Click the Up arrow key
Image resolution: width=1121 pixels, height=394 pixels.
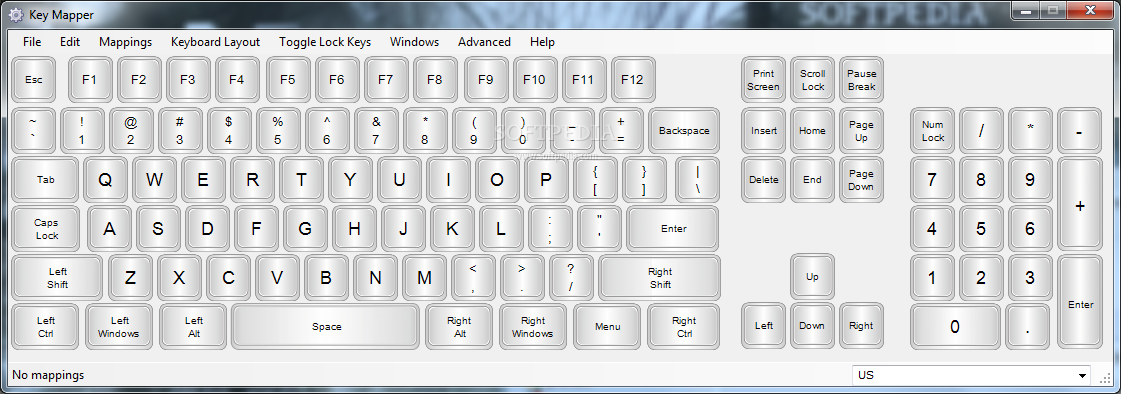click(812, 276)
